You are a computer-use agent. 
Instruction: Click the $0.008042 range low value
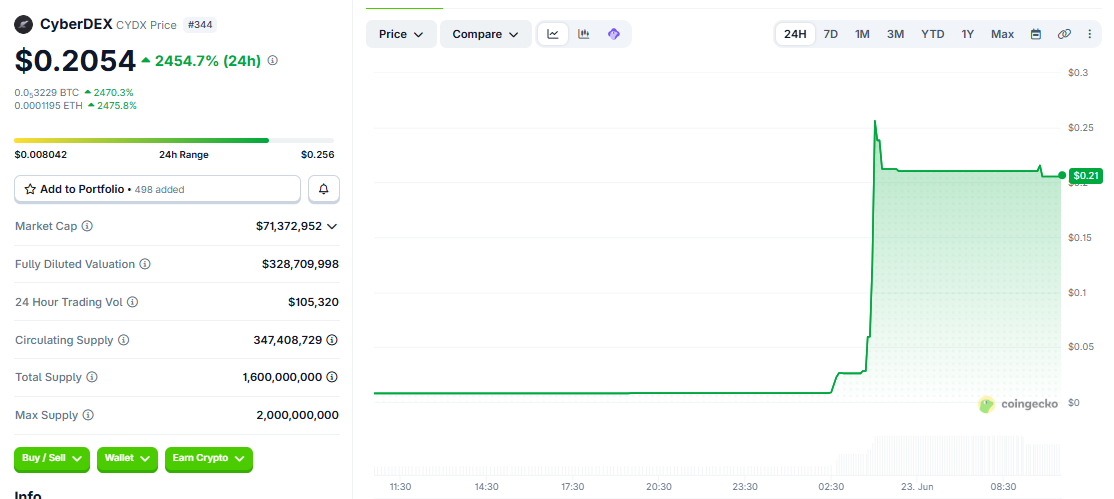(40, 154)
